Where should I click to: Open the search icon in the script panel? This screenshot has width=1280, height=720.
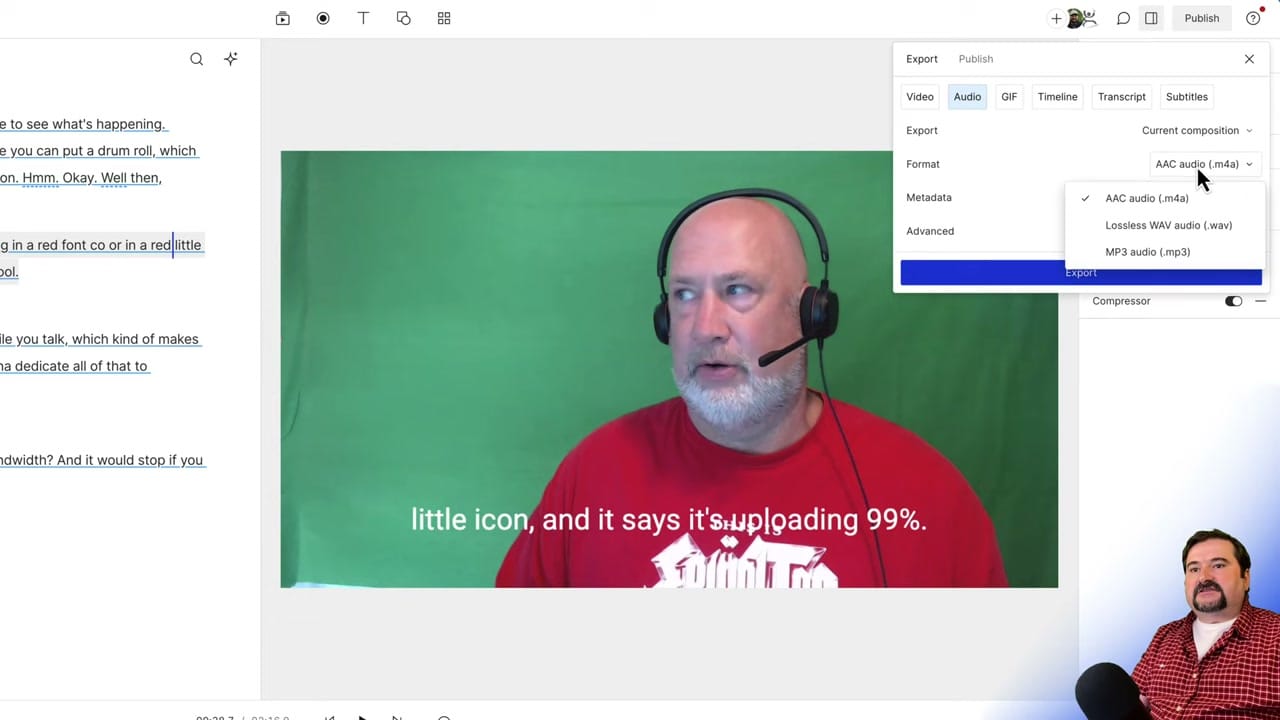pos(196,59)
